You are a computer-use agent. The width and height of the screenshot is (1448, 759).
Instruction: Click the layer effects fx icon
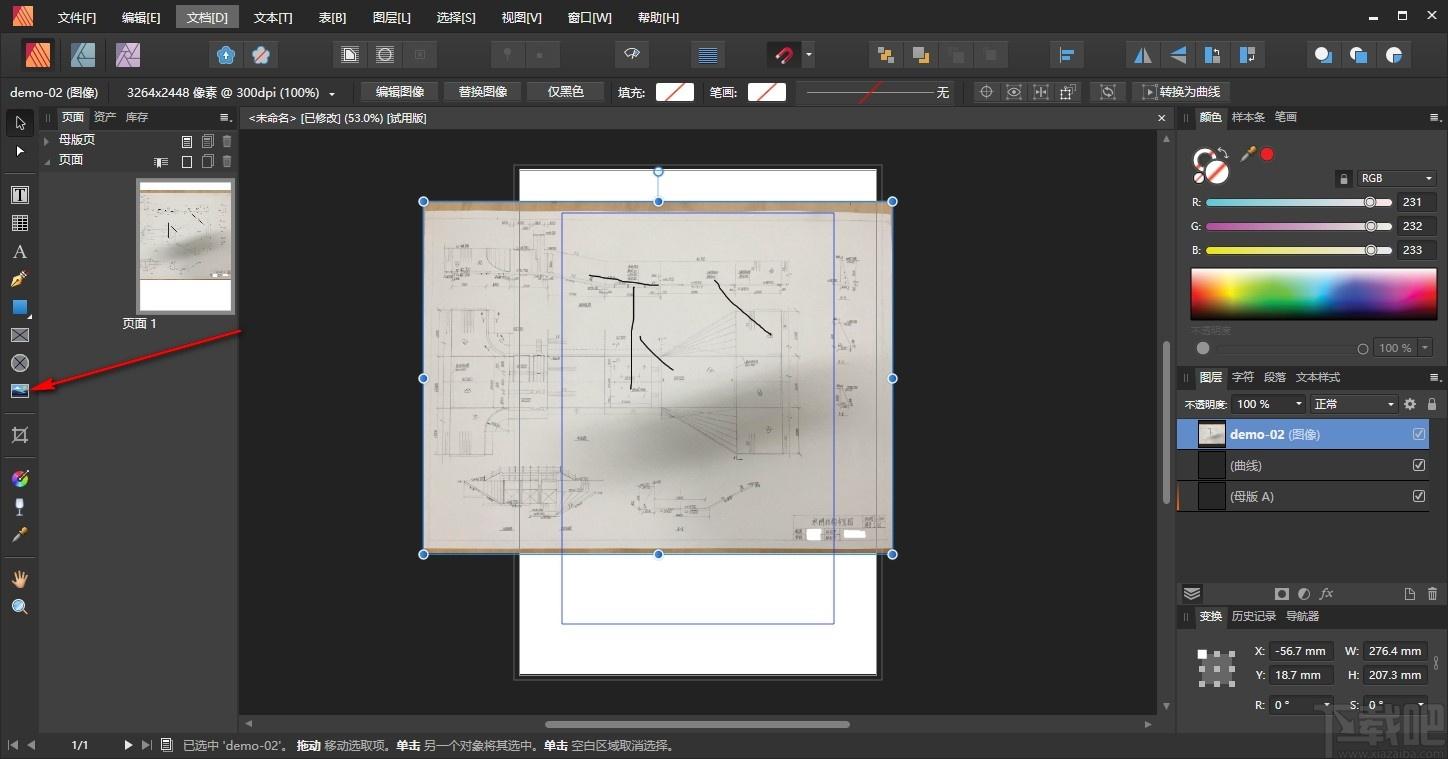(x=1327, y=594)
